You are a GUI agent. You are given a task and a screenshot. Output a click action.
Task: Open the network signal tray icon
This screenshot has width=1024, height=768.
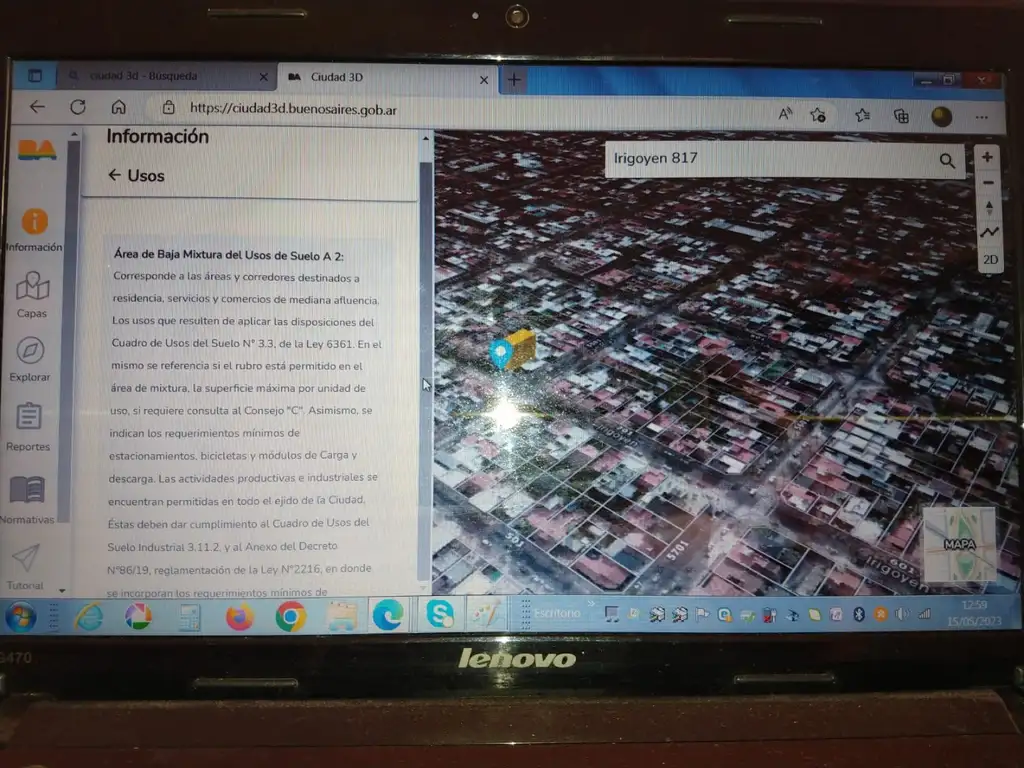[x=924, y=614]
